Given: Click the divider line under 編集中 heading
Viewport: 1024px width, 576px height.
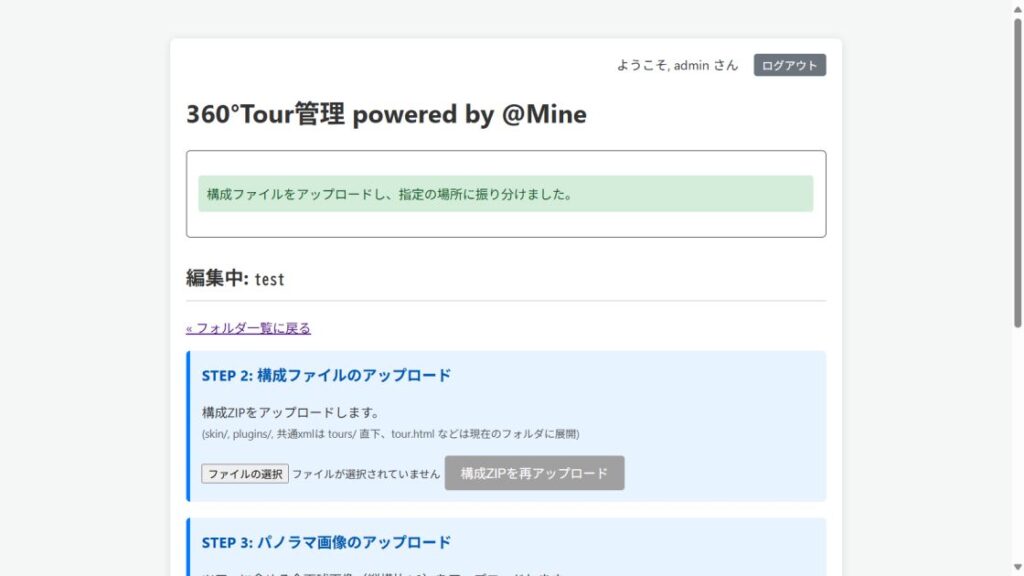Looking at the screenshot, I should click(x=505, y=301).
